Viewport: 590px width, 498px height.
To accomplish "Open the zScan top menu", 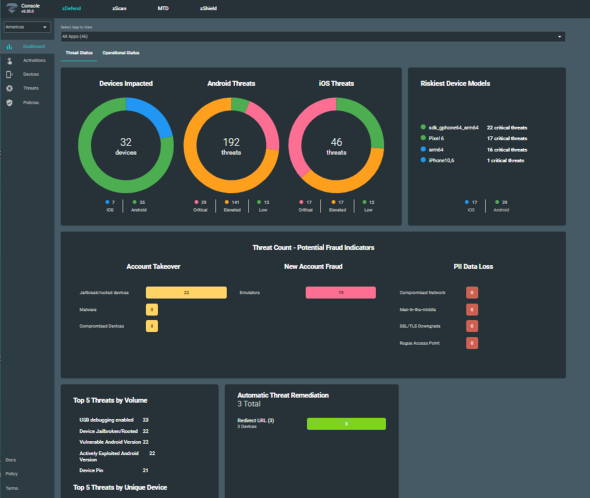I will point(119,8).
